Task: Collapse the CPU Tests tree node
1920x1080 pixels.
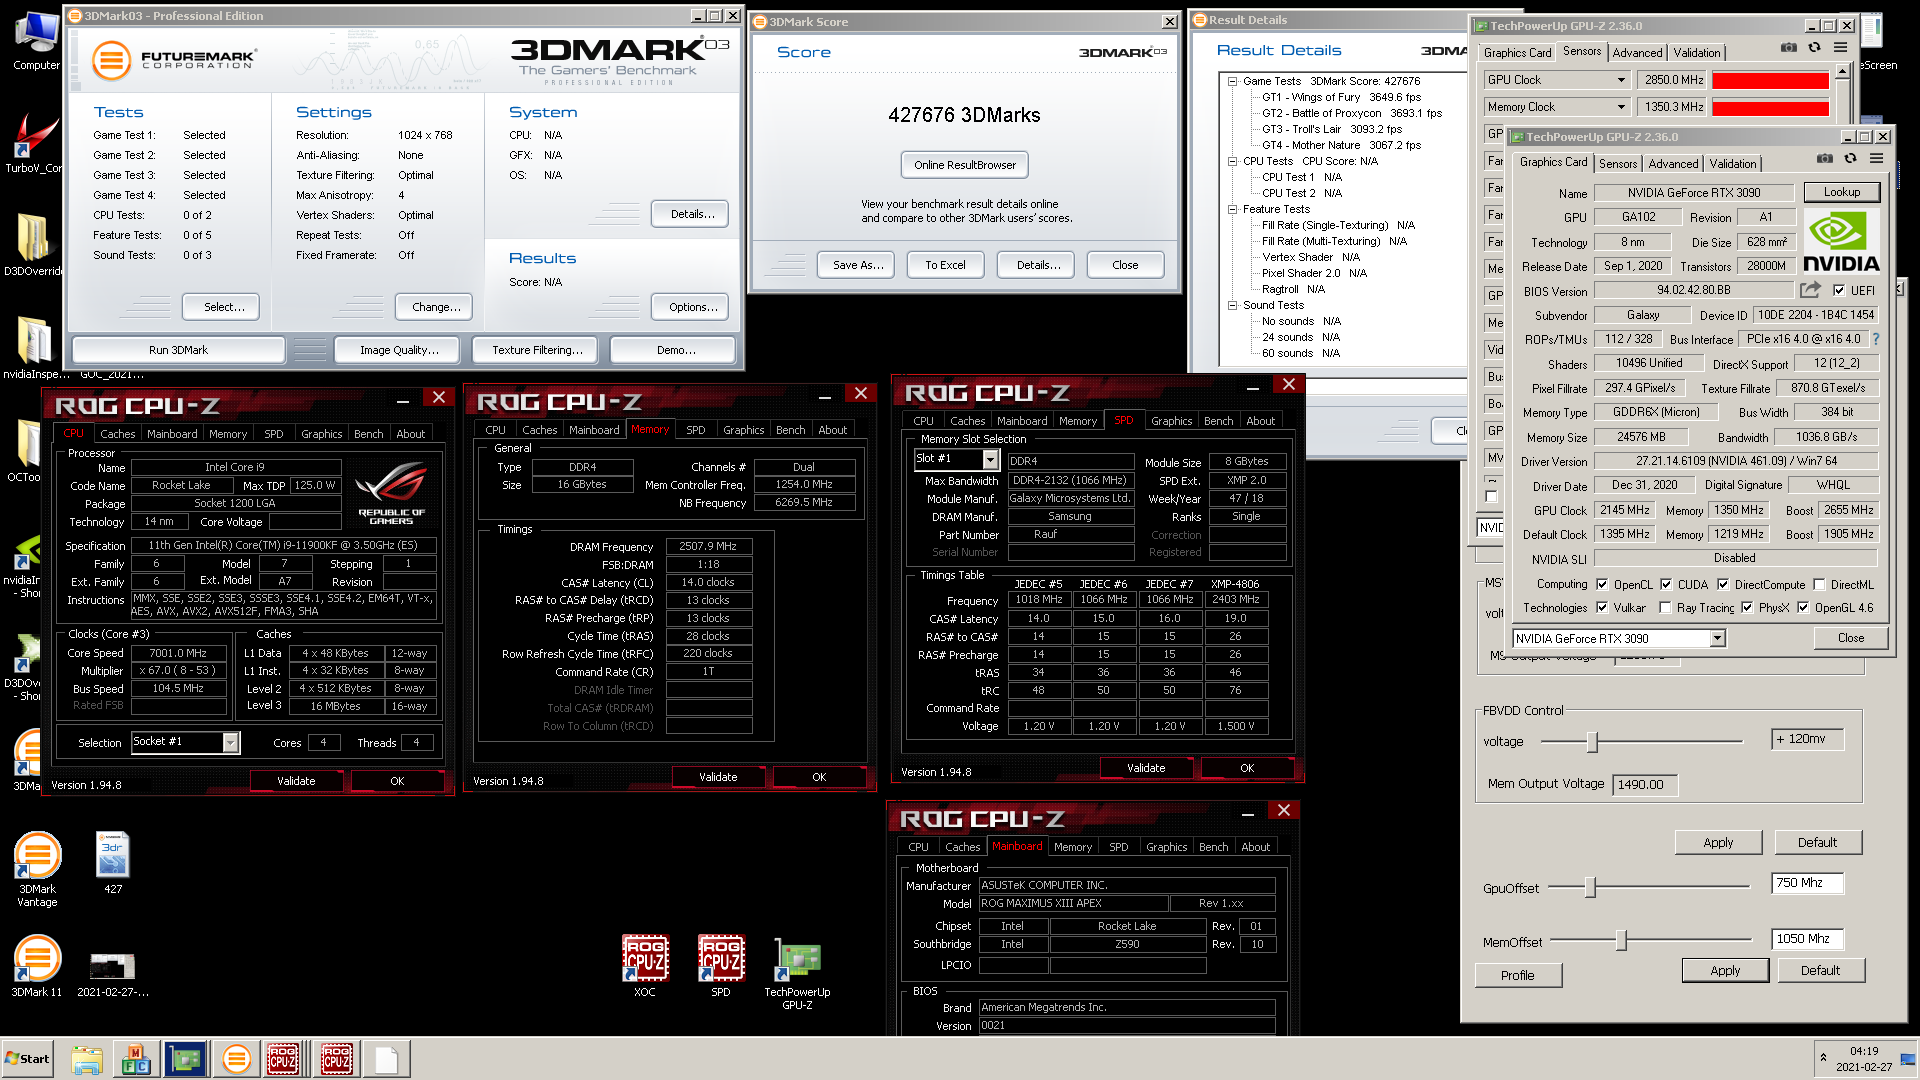Action: [1233, 161]
